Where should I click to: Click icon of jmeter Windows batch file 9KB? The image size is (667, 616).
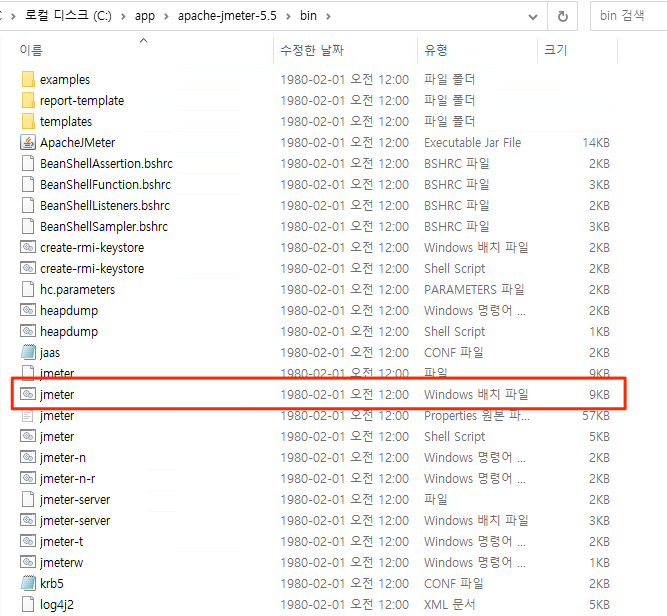click(28, 394)
